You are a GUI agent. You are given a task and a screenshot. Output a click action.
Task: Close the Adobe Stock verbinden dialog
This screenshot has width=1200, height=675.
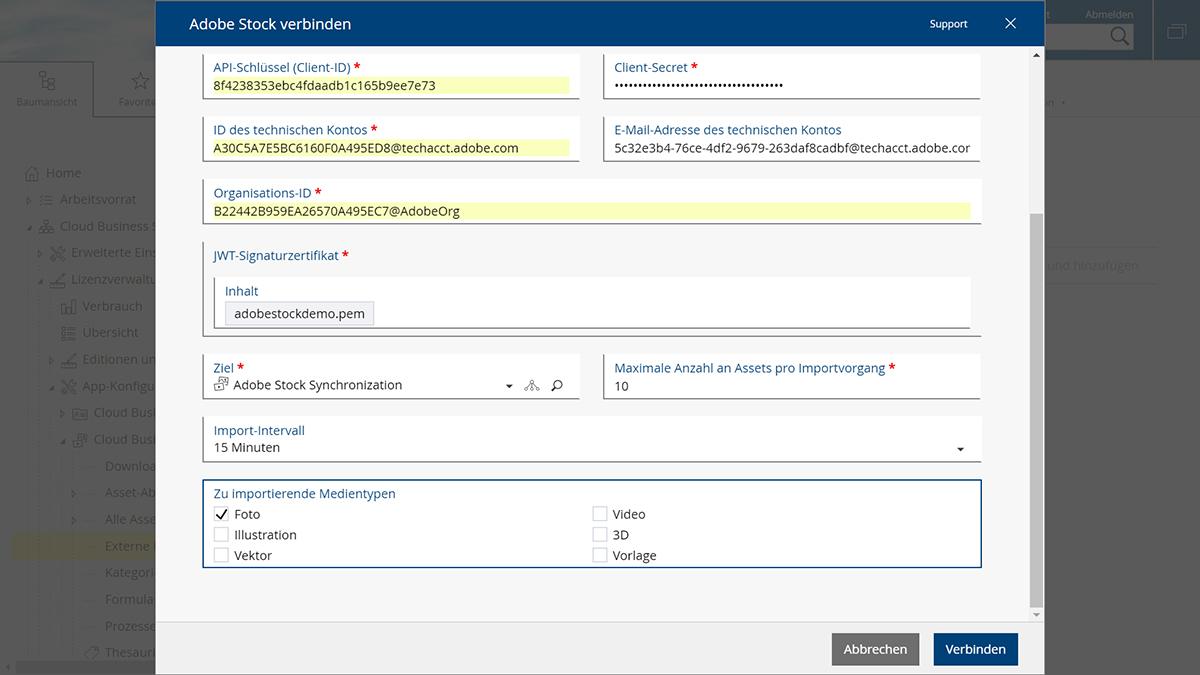[x=1010, y=23]
